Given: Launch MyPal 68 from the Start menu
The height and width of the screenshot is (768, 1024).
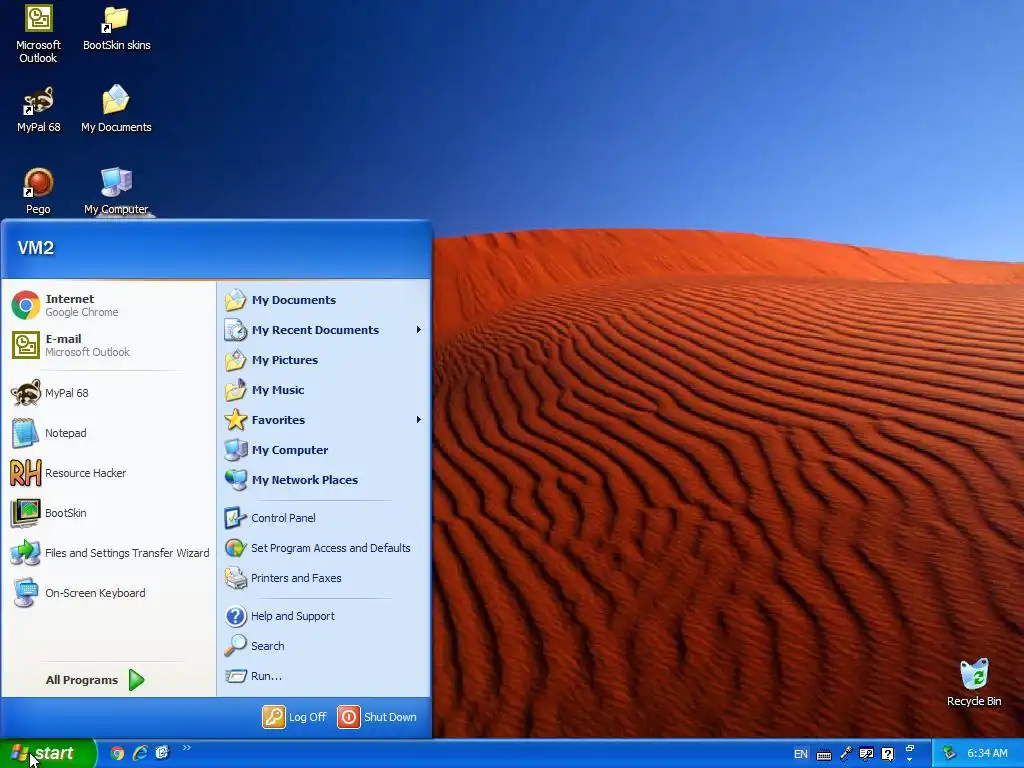Looking at the screenshot, I should coord(108,393).
